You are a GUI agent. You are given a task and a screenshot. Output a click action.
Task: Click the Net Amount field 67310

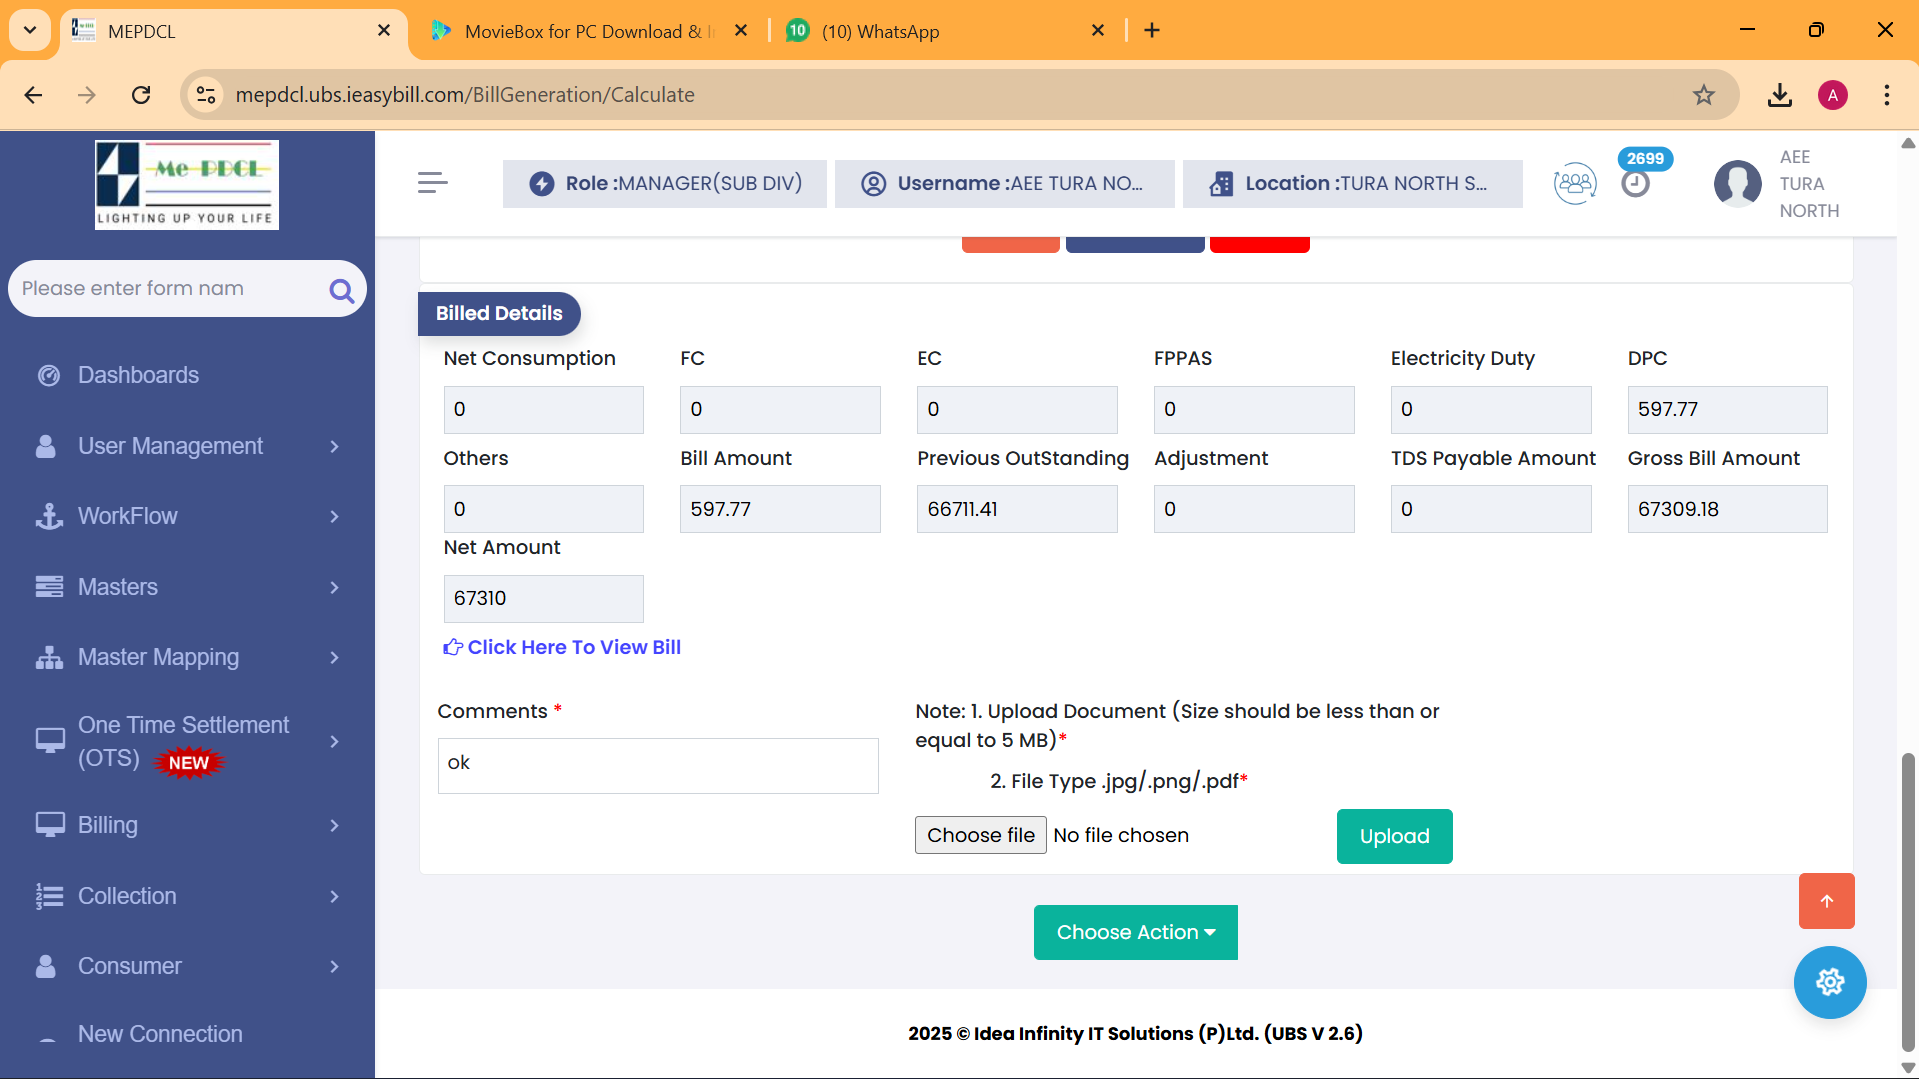coord(543,599)
